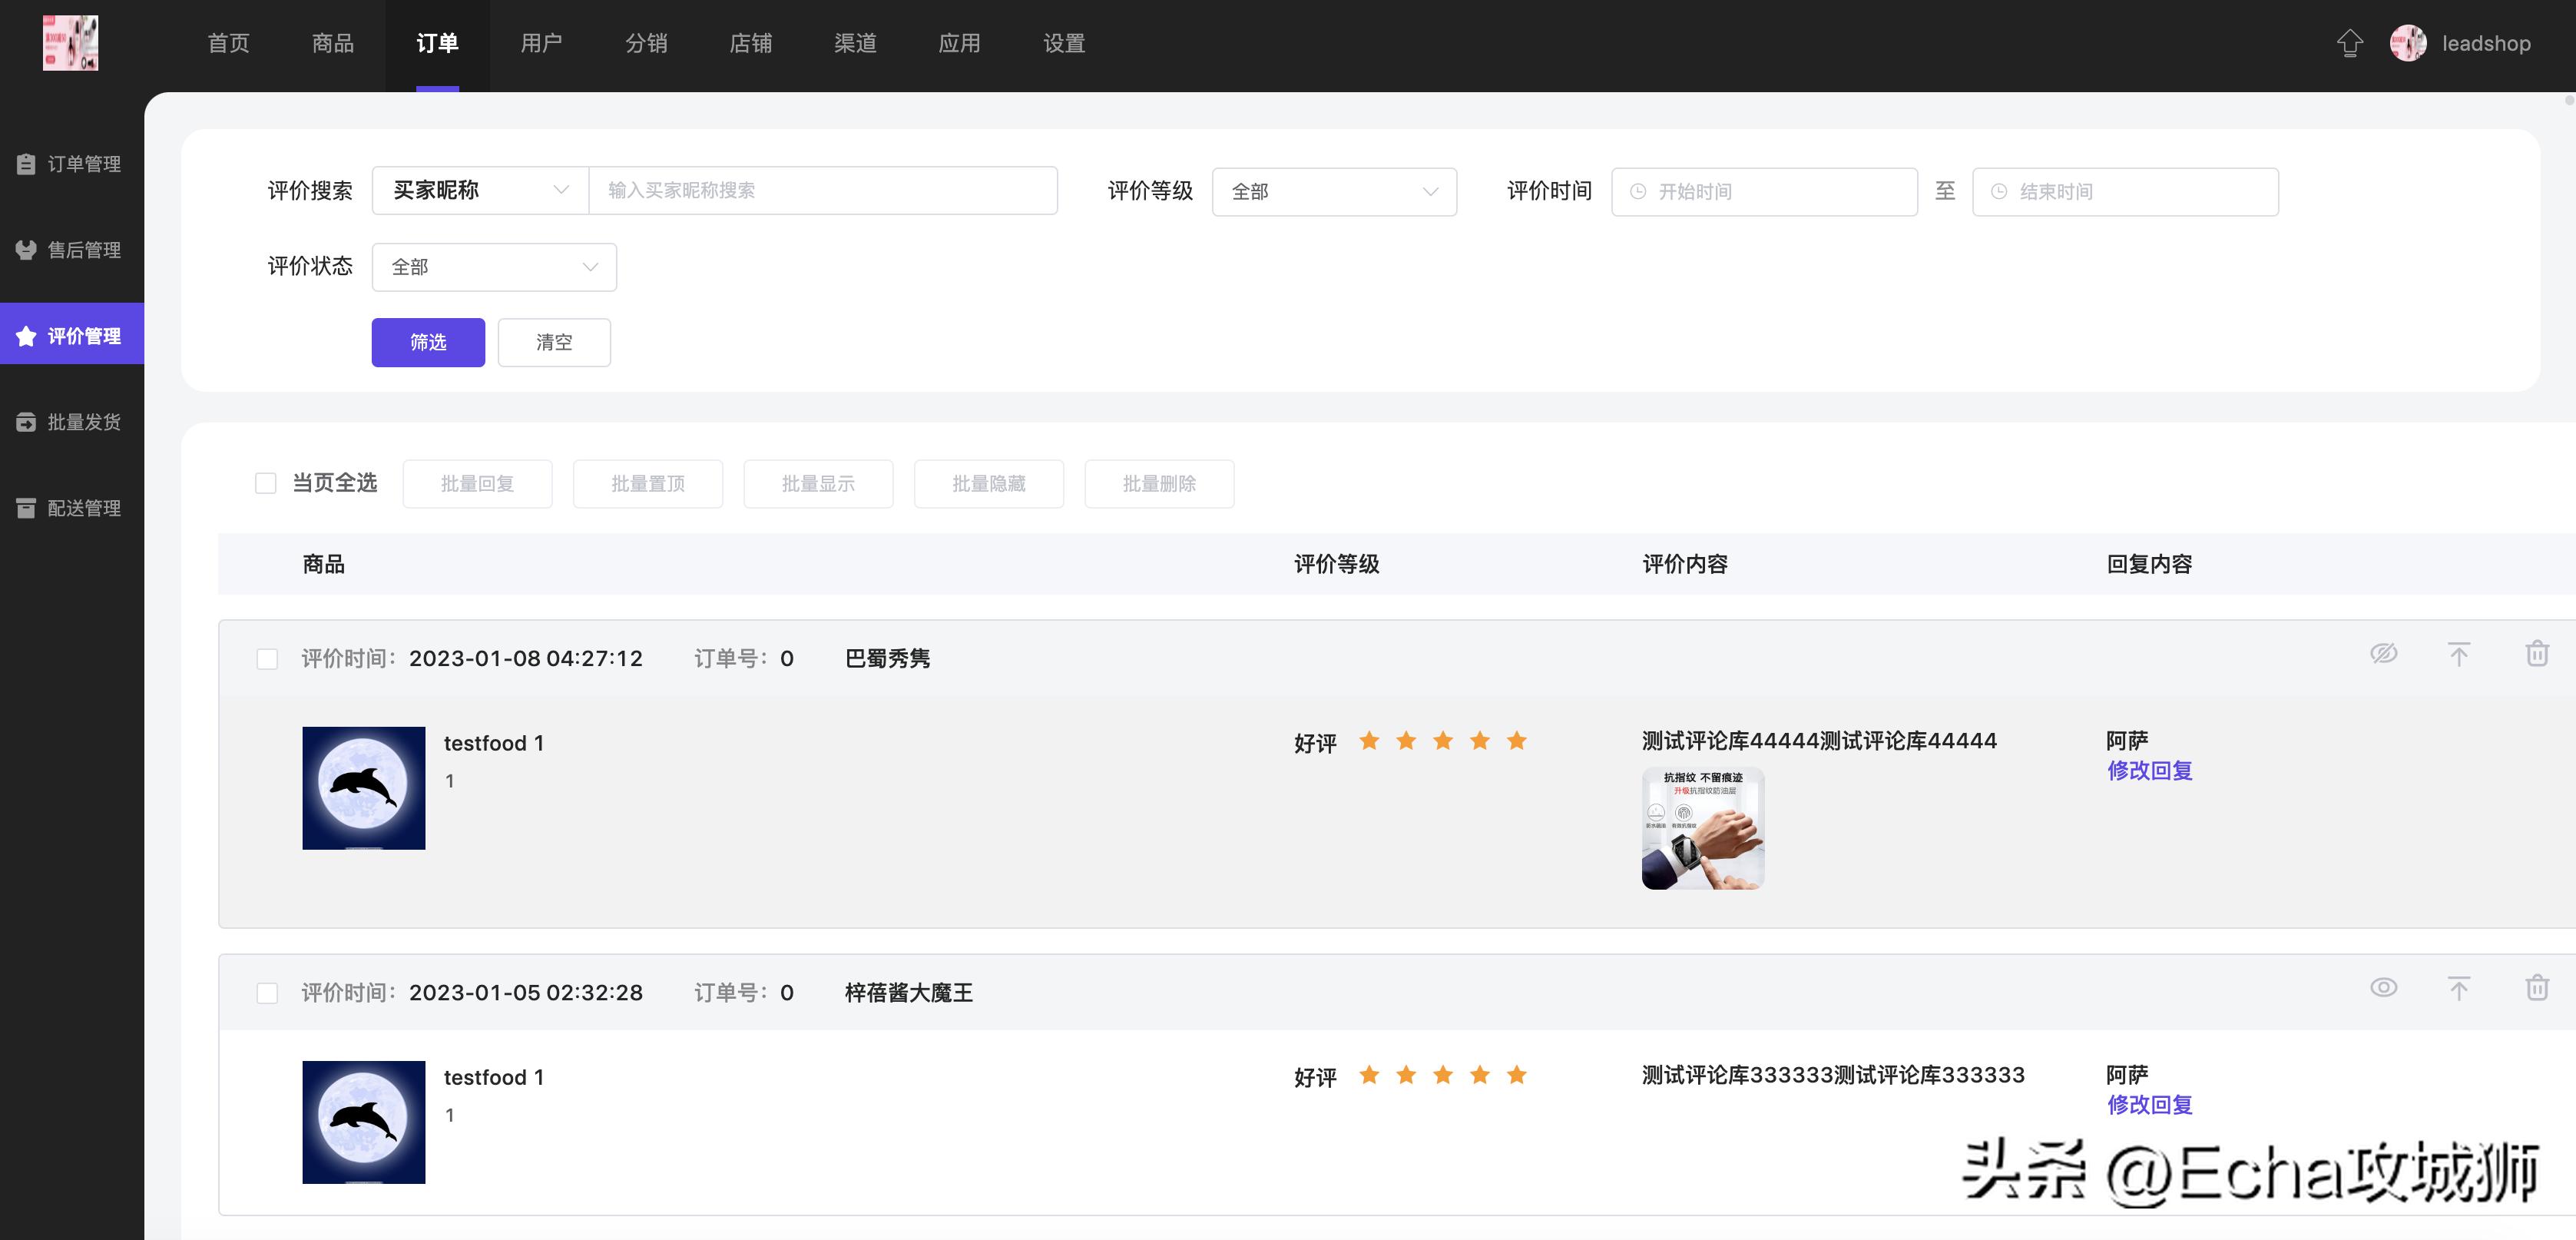Check the 当页全选 checkbox

point(266,483)
